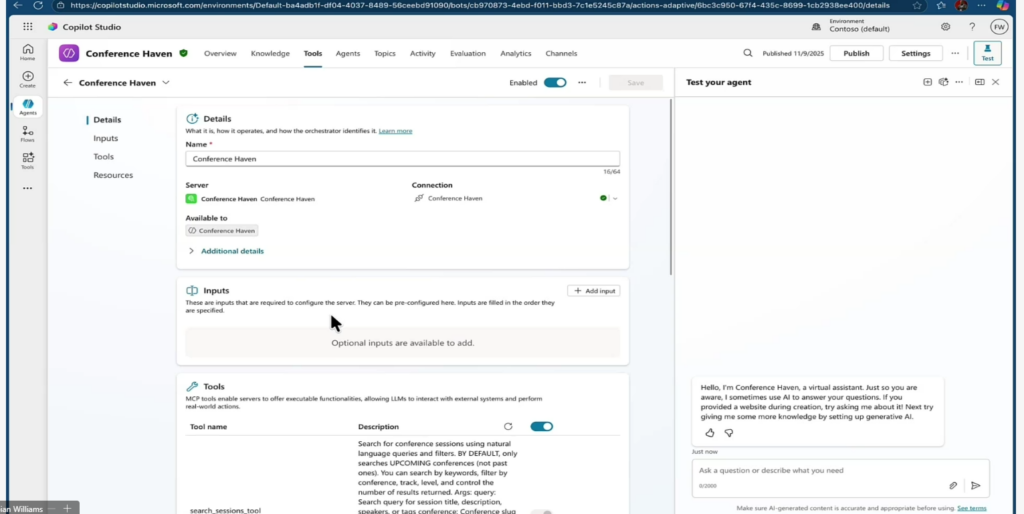Open the ellipsis menu next to Enabled toggle
Viewport: 1024px width, 514px height.
[582, 82]
